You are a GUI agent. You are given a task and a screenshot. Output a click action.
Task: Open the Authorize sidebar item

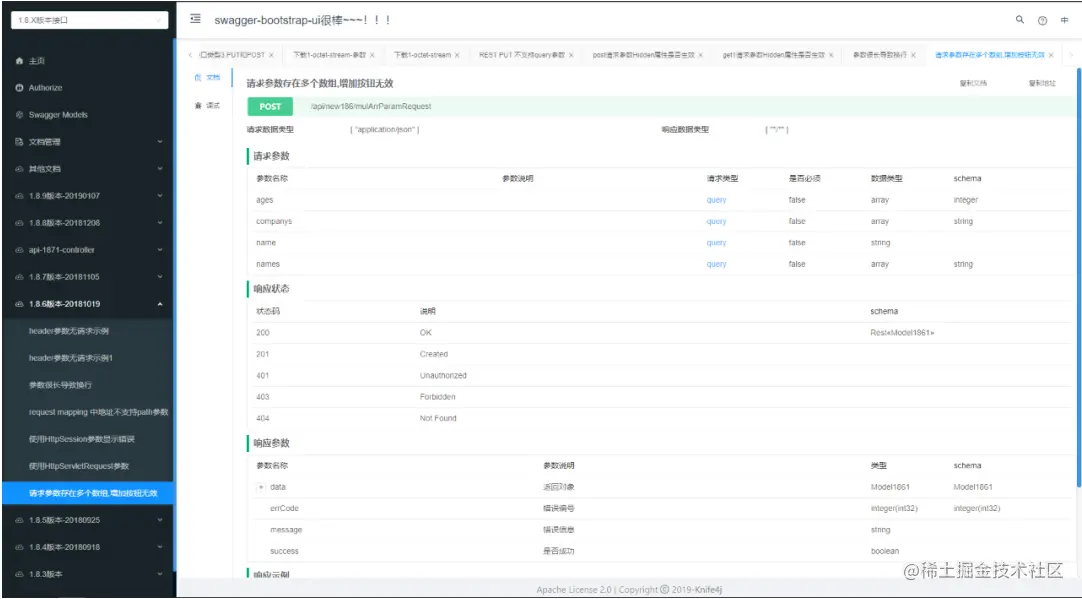click(x=39, y=88)
